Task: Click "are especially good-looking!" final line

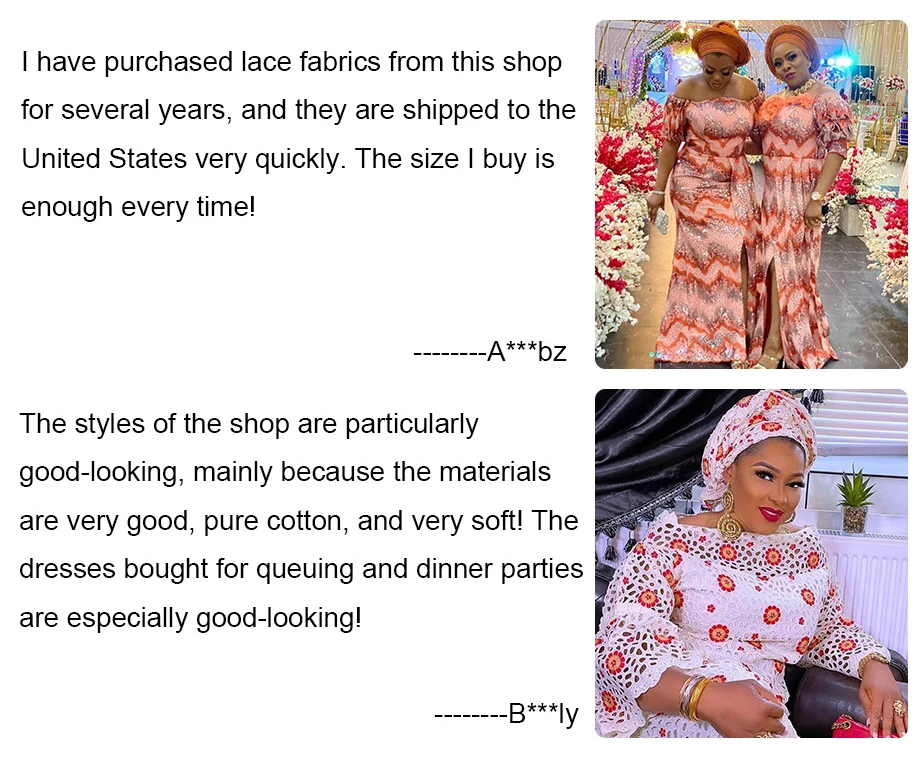Action: (191, 618)
